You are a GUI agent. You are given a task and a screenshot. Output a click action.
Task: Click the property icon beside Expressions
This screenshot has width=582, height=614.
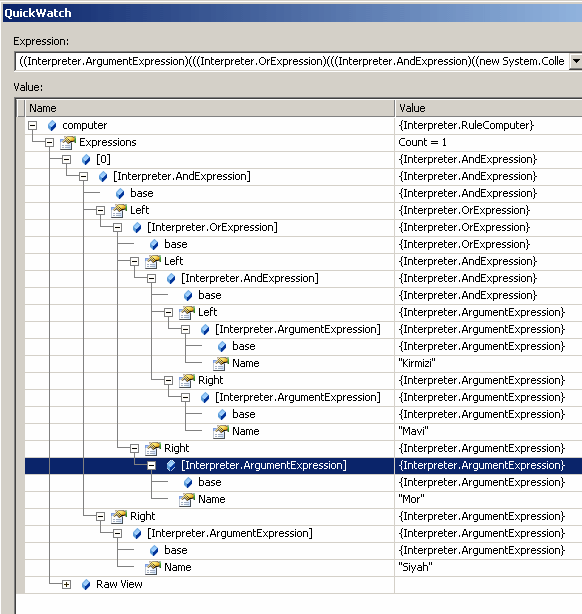pos(68,143)
